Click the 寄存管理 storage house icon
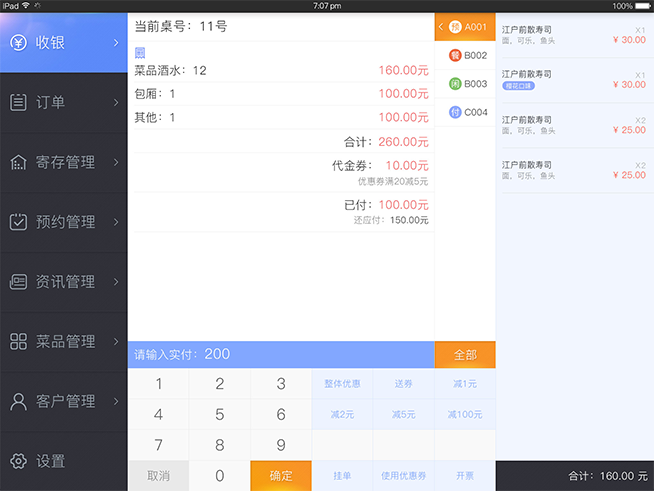This screenshot has width=654, height=491. coord(18,162)
